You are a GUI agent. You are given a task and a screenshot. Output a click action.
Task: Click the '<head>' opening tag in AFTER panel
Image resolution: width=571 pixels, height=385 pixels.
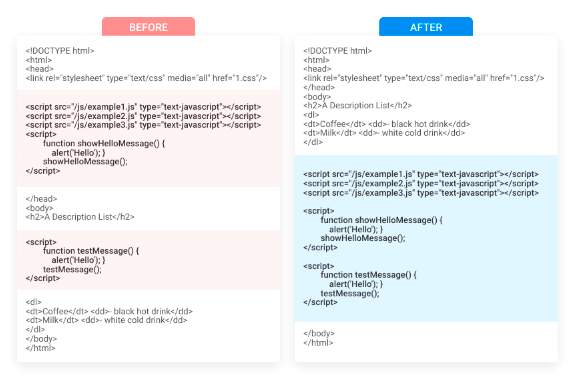click(317, 69)
